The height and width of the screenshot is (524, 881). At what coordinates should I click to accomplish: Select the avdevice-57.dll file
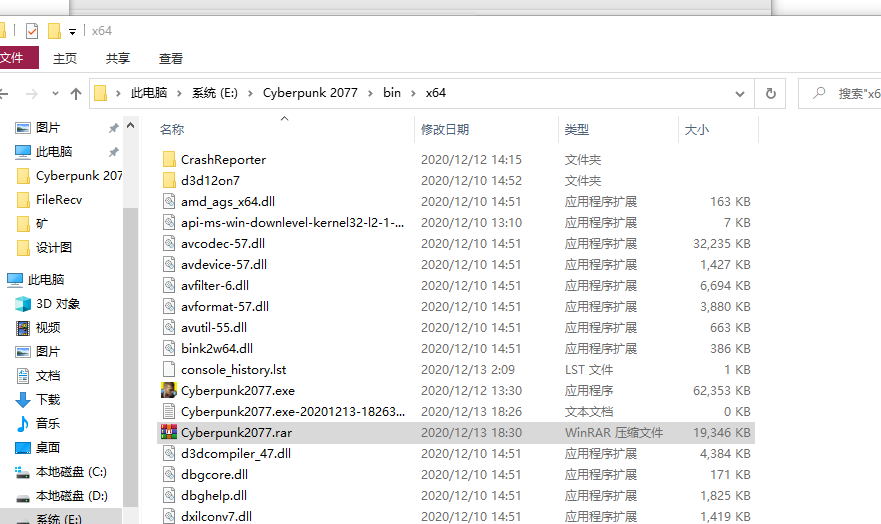click(x=224, y=265)
